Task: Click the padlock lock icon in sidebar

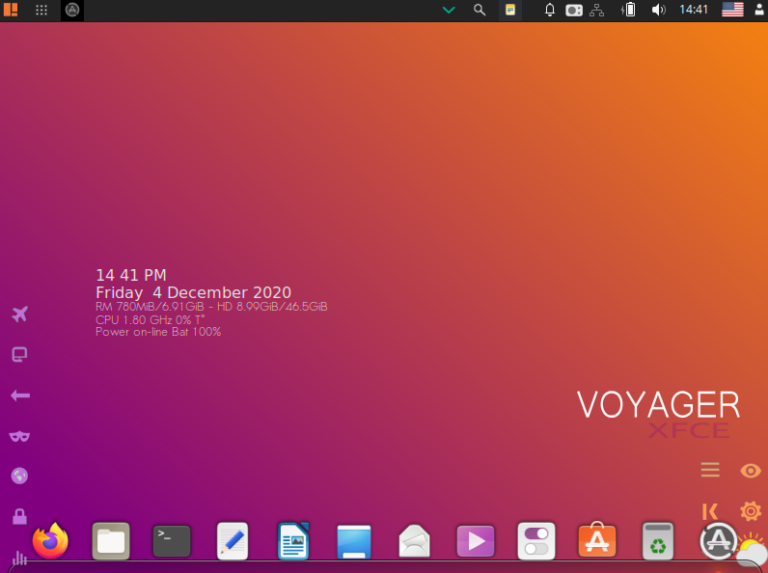Action: [x=20, y=516]
